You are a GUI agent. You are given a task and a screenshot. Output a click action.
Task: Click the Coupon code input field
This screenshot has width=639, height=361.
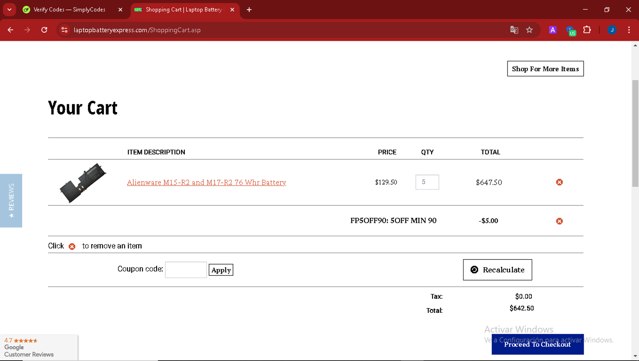186,270
